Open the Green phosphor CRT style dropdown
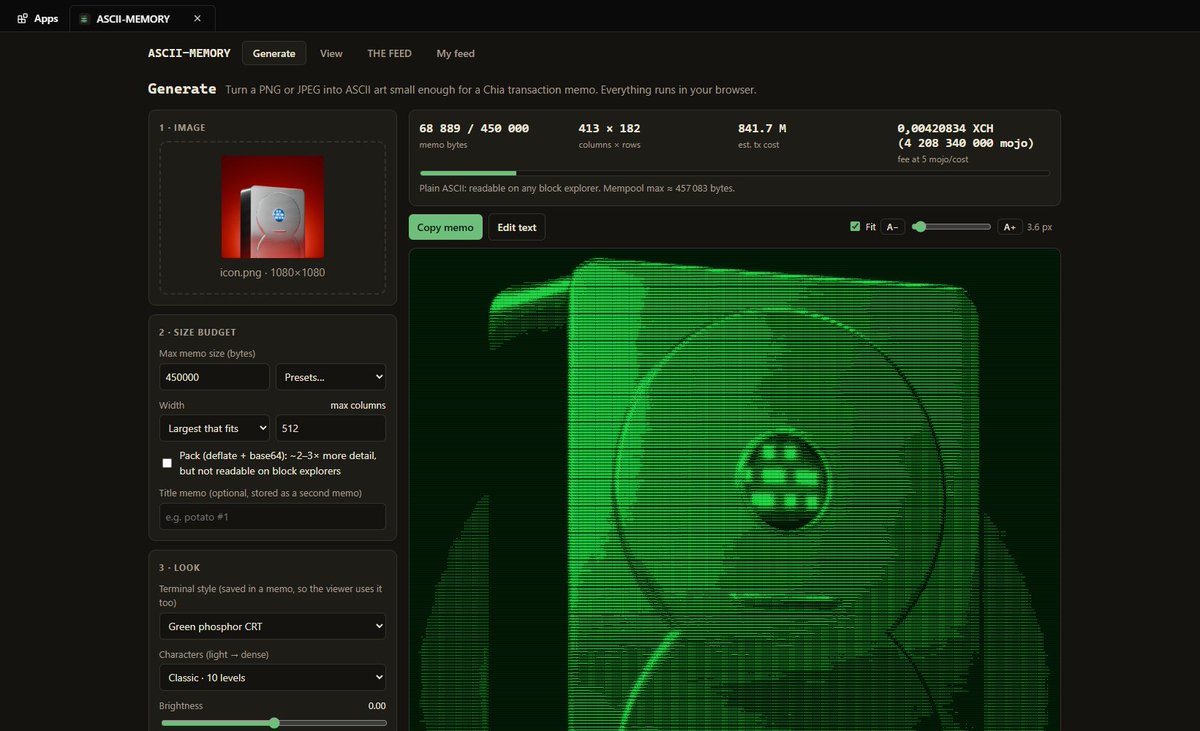Image resolution: width=1200 pixels, height=731 pixels. [272, 626]
